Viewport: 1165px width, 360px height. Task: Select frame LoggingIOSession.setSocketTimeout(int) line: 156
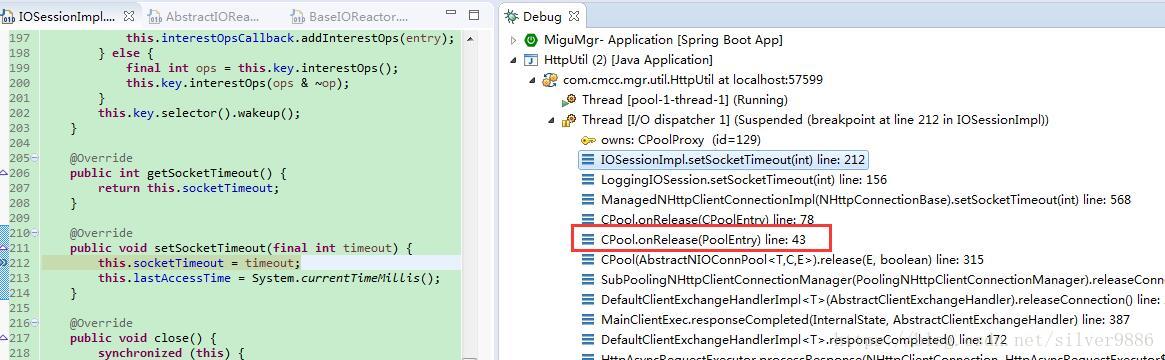point(743,180)
